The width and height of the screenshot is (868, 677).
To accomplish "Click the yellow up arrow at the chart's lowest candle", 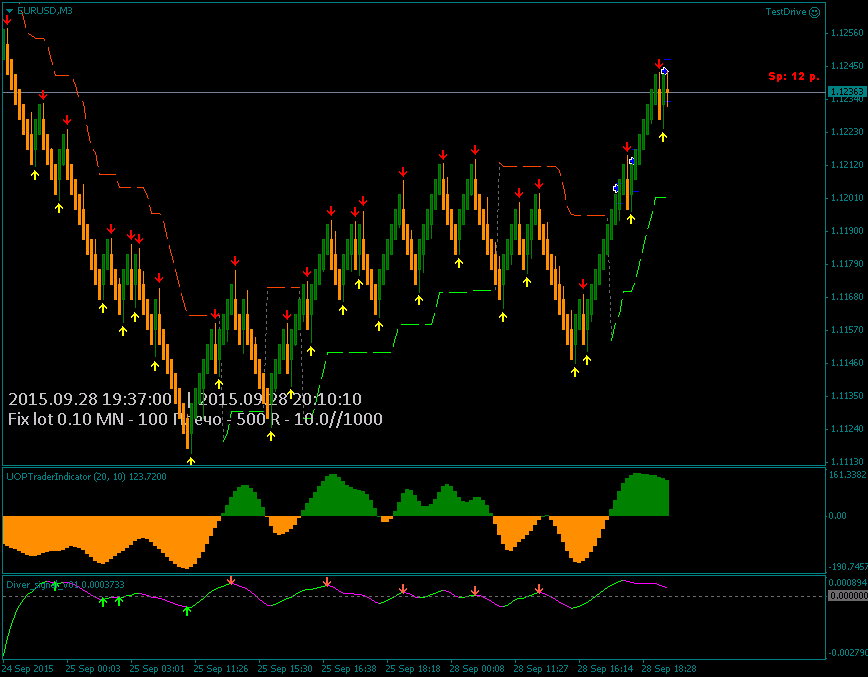I will point(191,461).
